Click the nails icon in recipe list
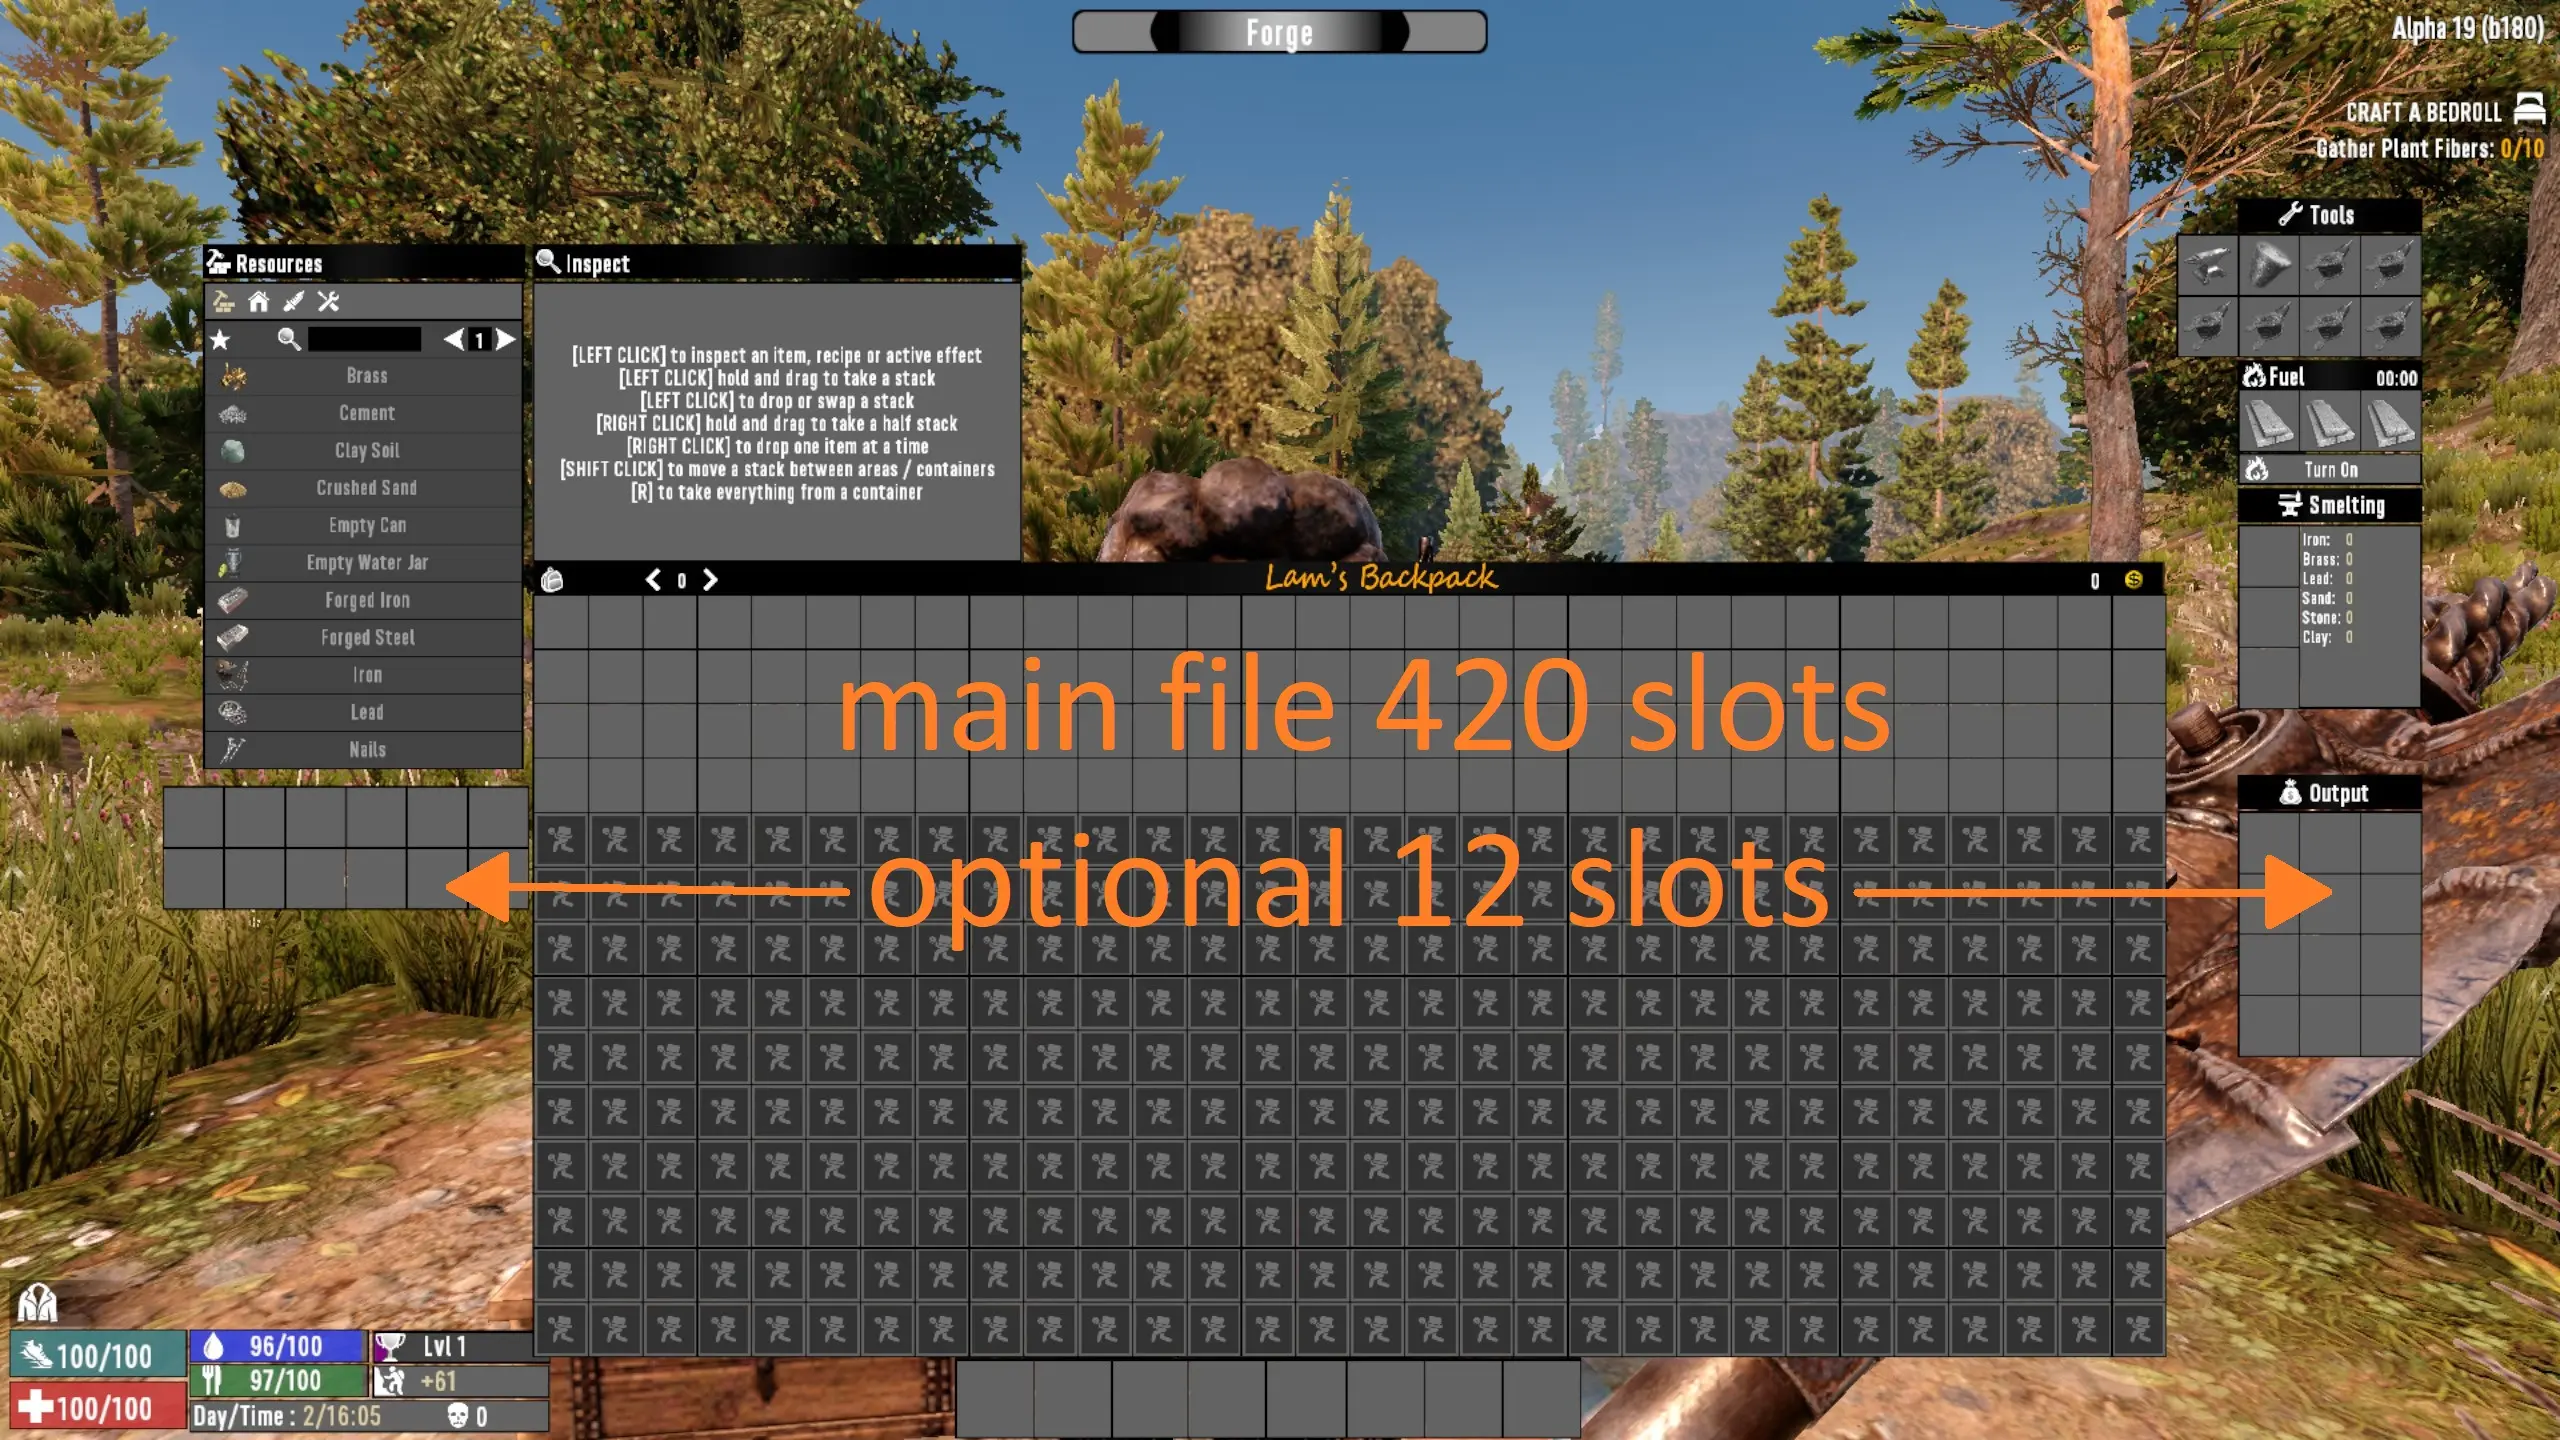Image resolution: width=2560 pixels, height=1440 pixels. 233,749
